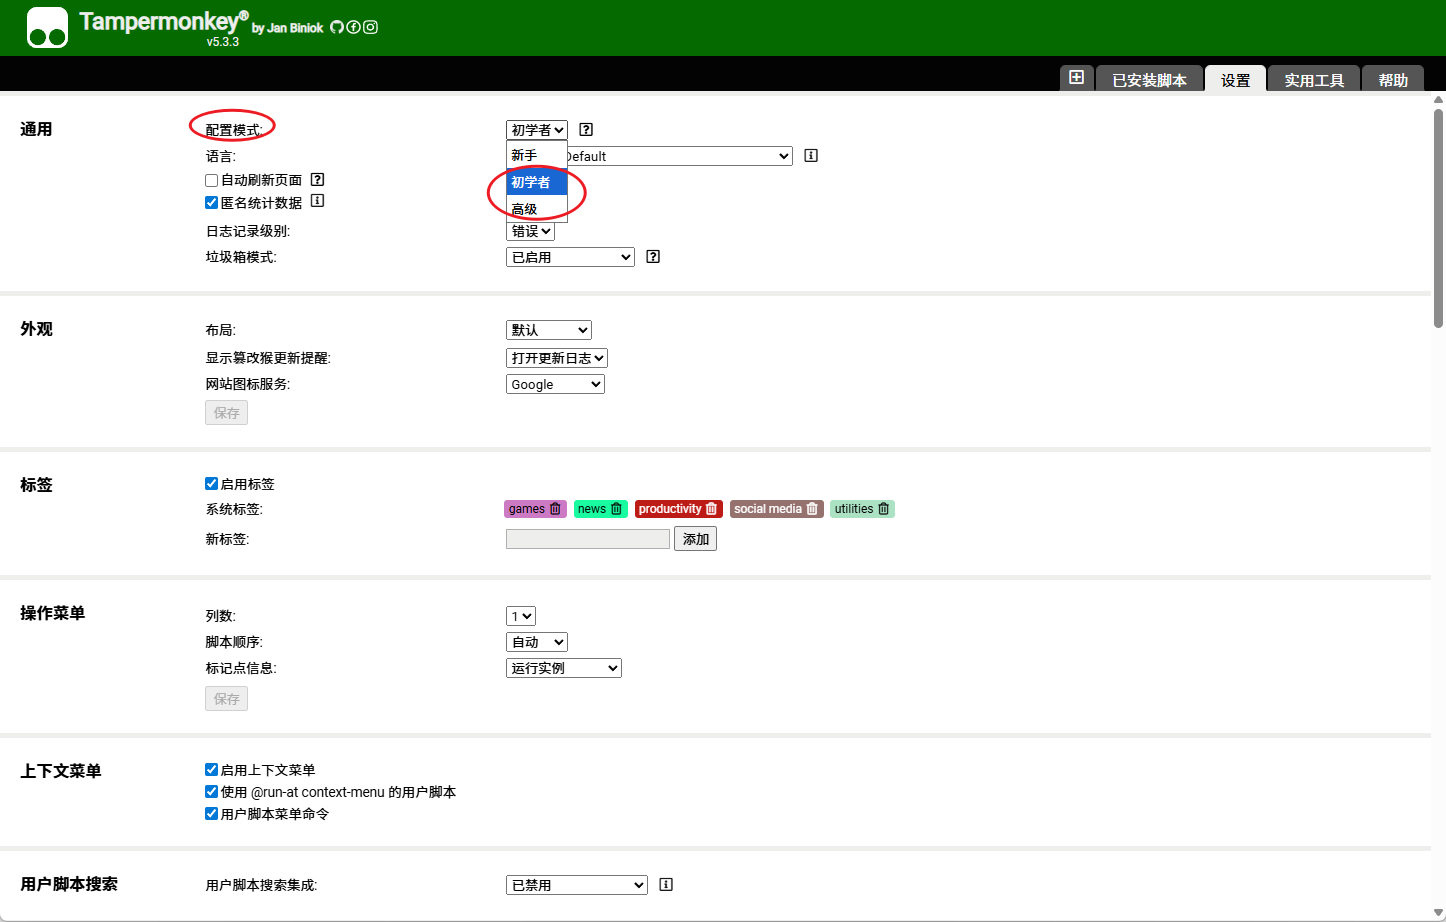Open the Instagram icon link
Image resolution: width=1446 pixels, height=922 pixels.
point(370,27)
